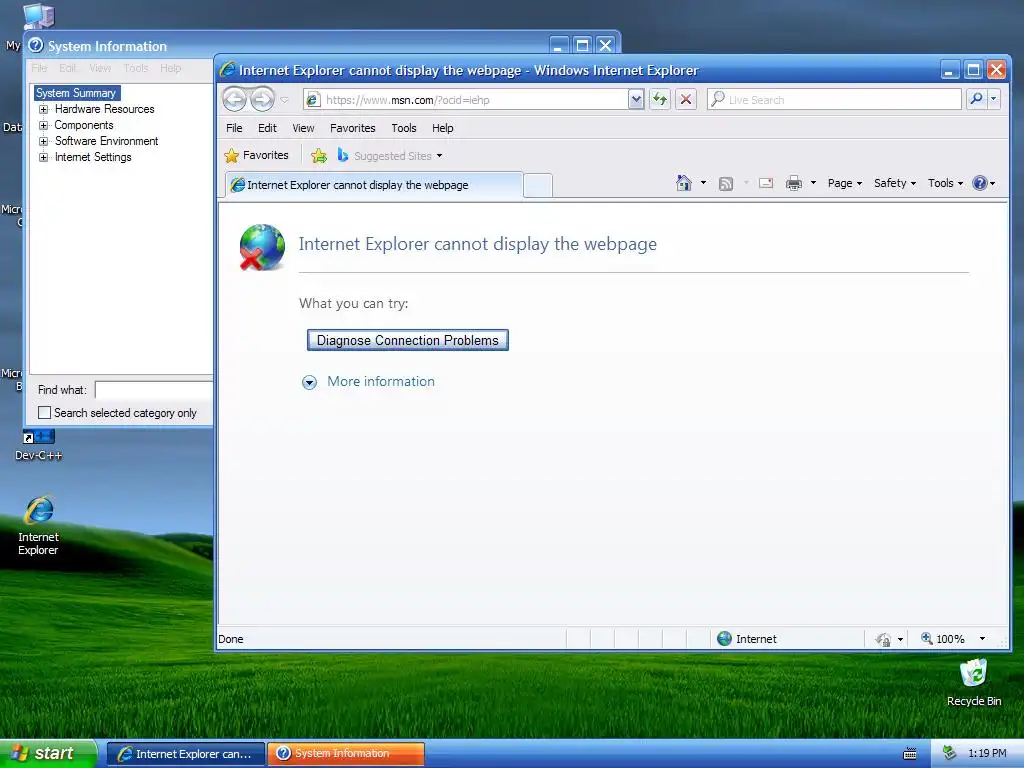
Task: Click System Information title bar icon
Action: click(x=36, y=45)
